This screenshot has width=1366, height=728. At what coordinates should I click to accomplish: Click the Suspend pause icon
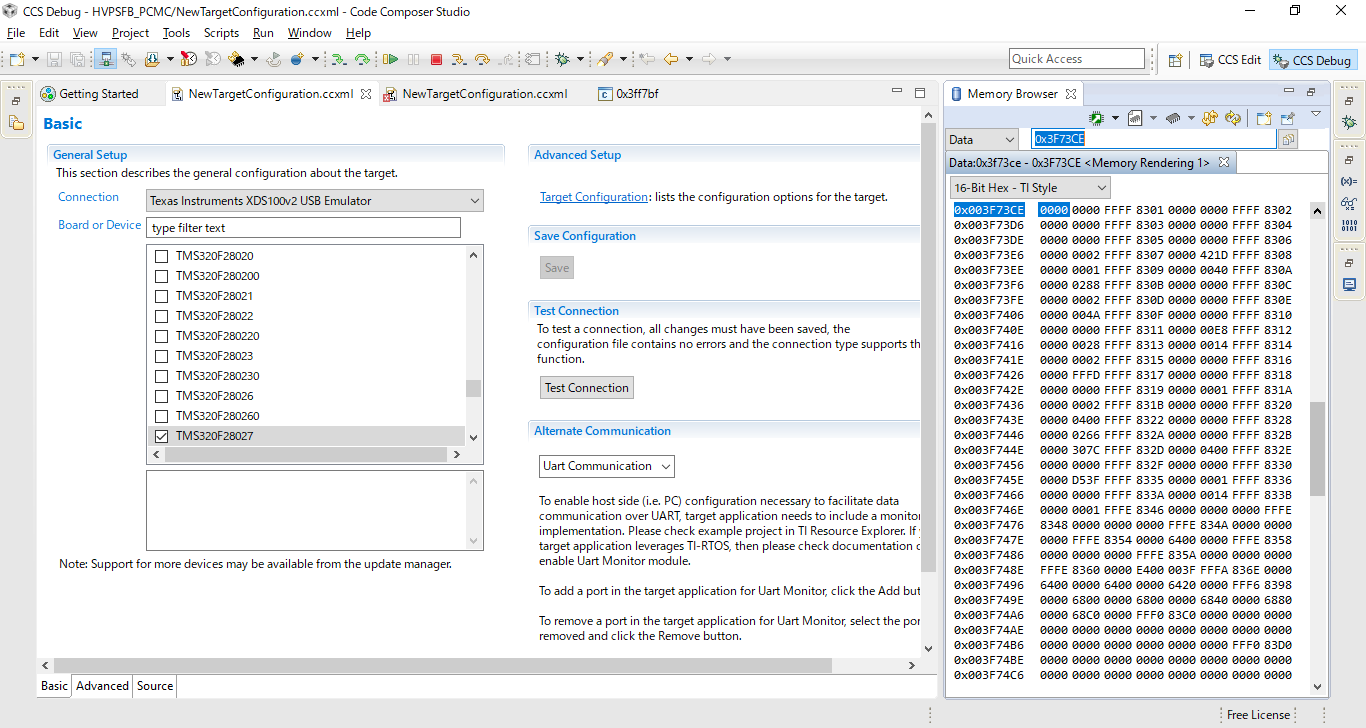click(413, 59)
